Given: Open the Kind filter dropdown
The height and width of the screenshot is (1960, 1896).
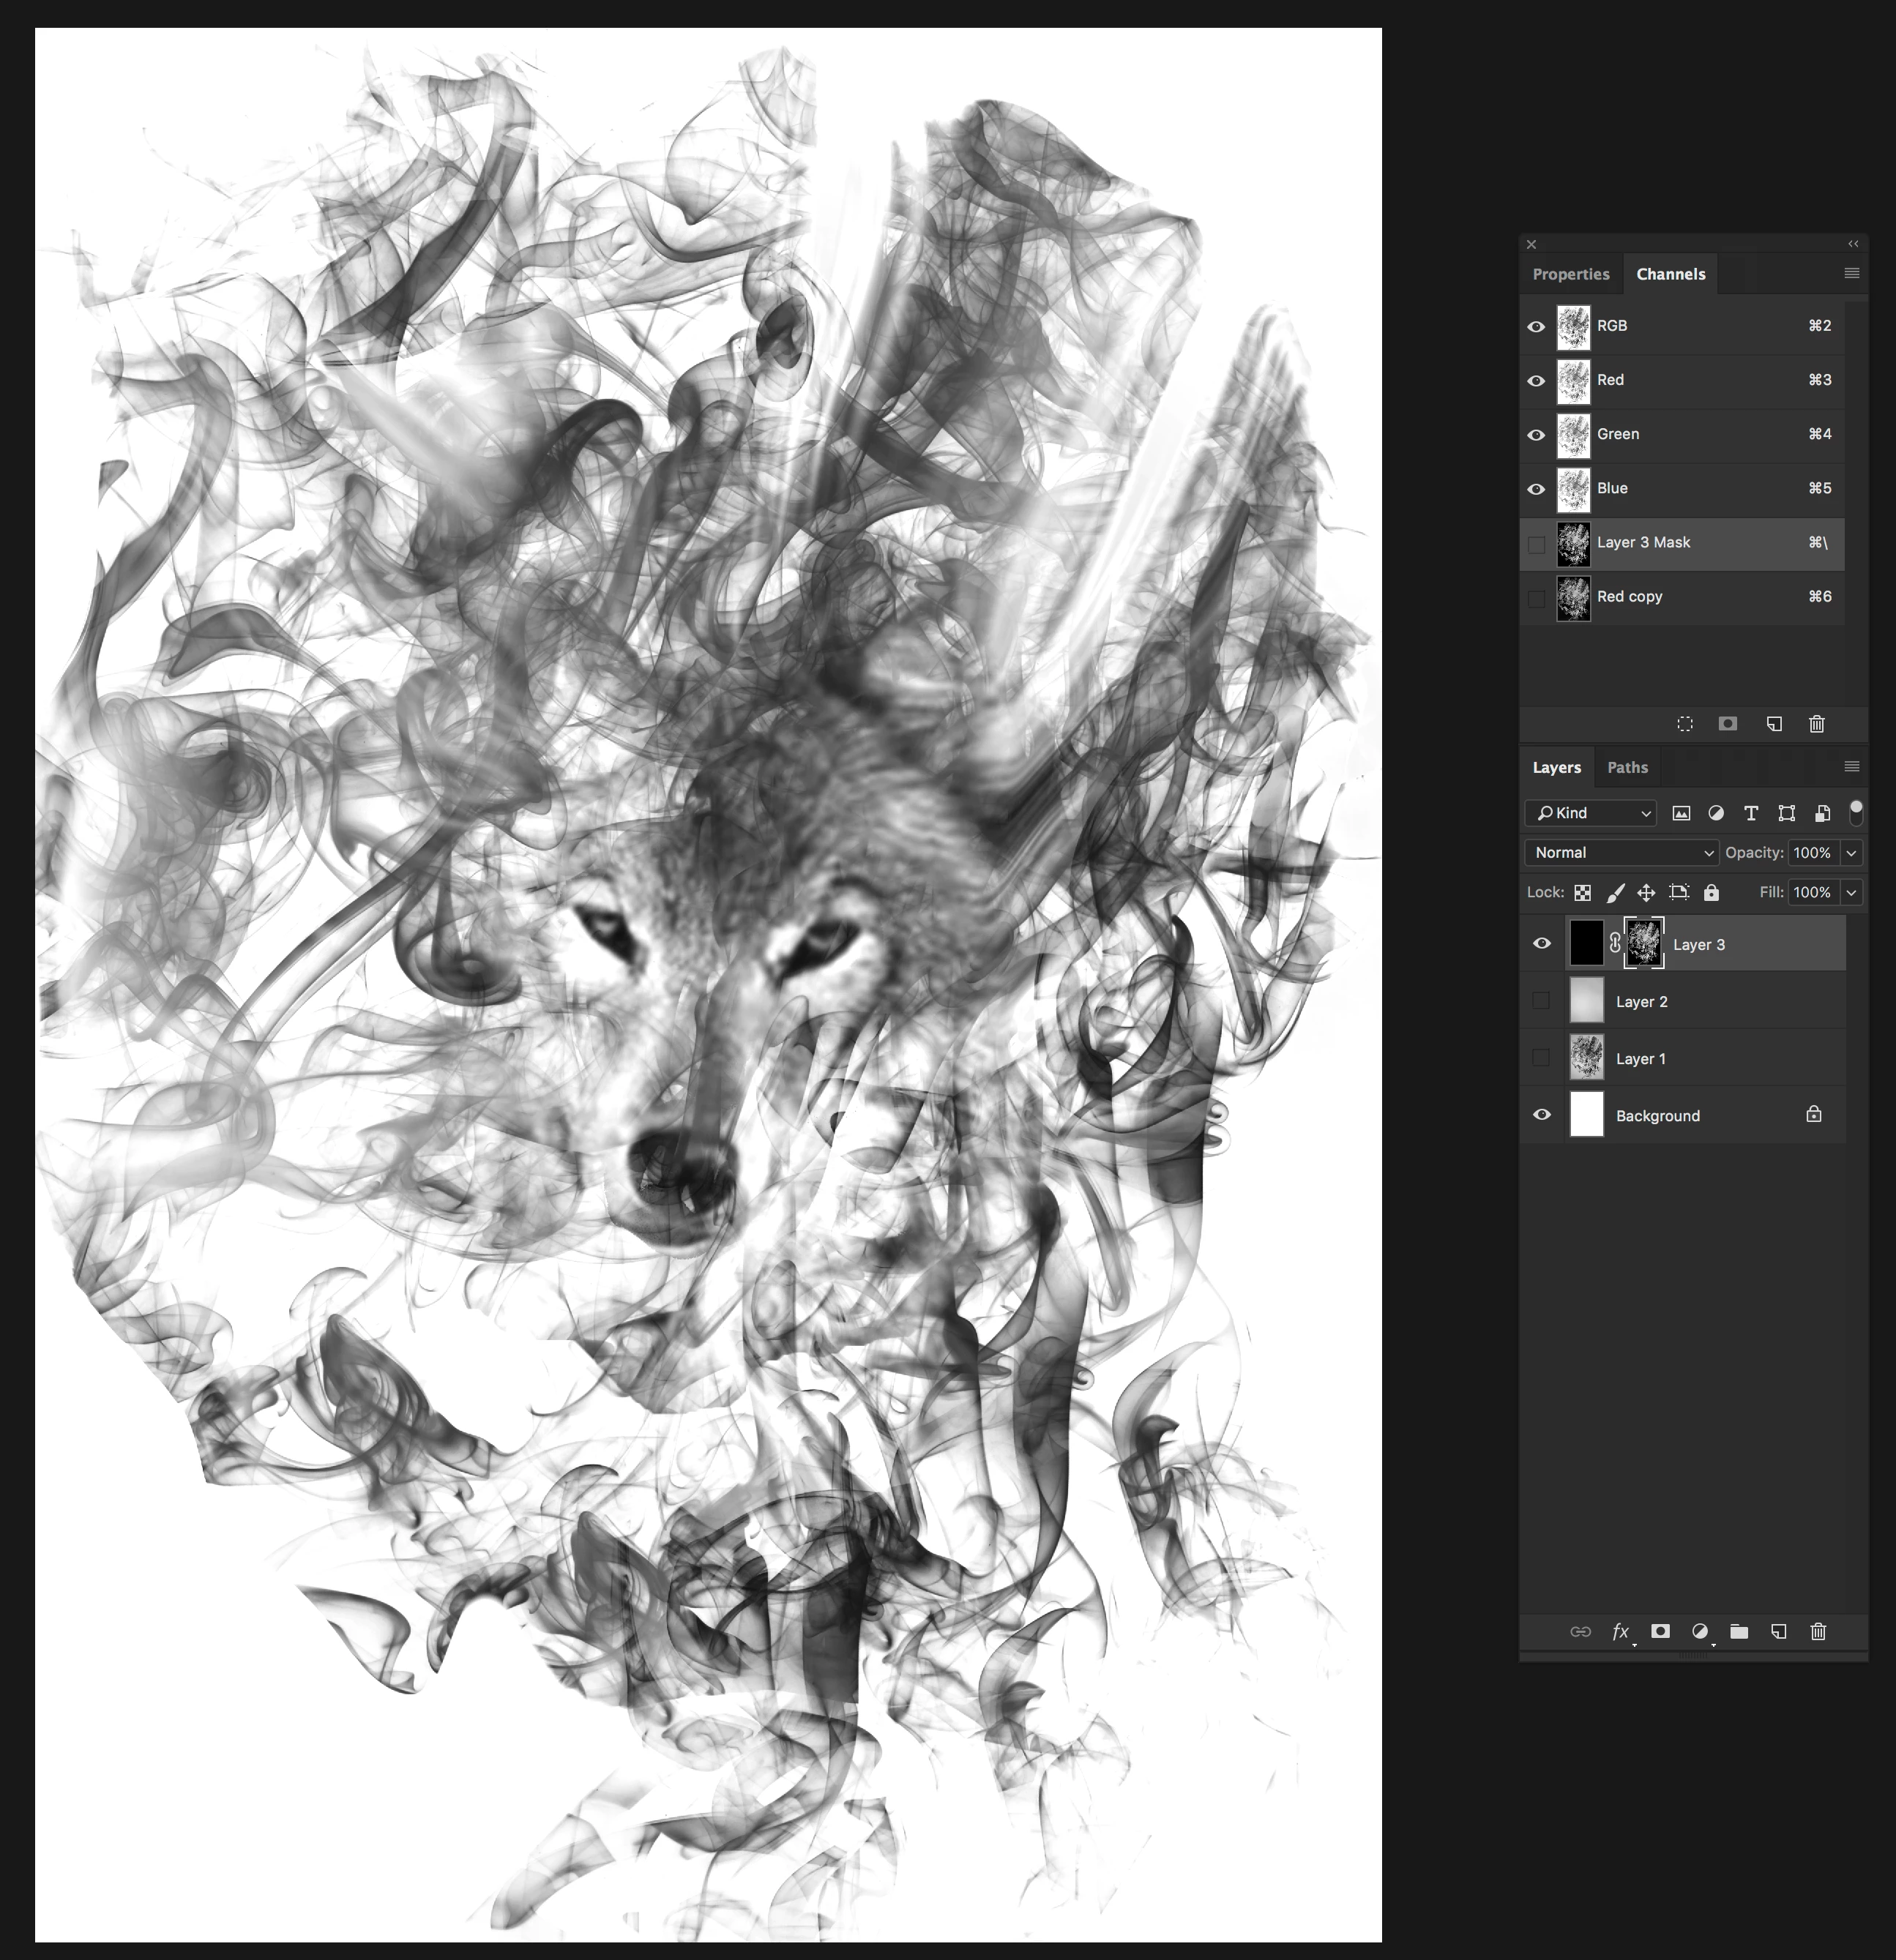Looking at the screenshot, I should click(1591, 813).
